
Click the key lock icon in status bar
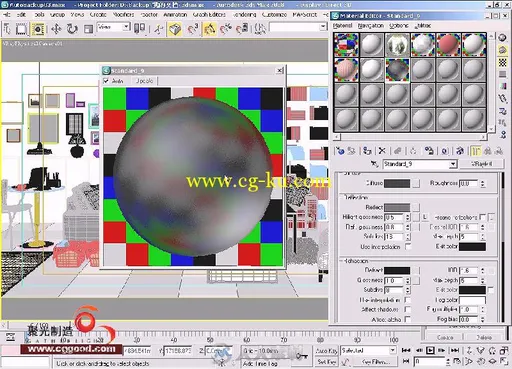pyautogui.click(x=302, y=356)
